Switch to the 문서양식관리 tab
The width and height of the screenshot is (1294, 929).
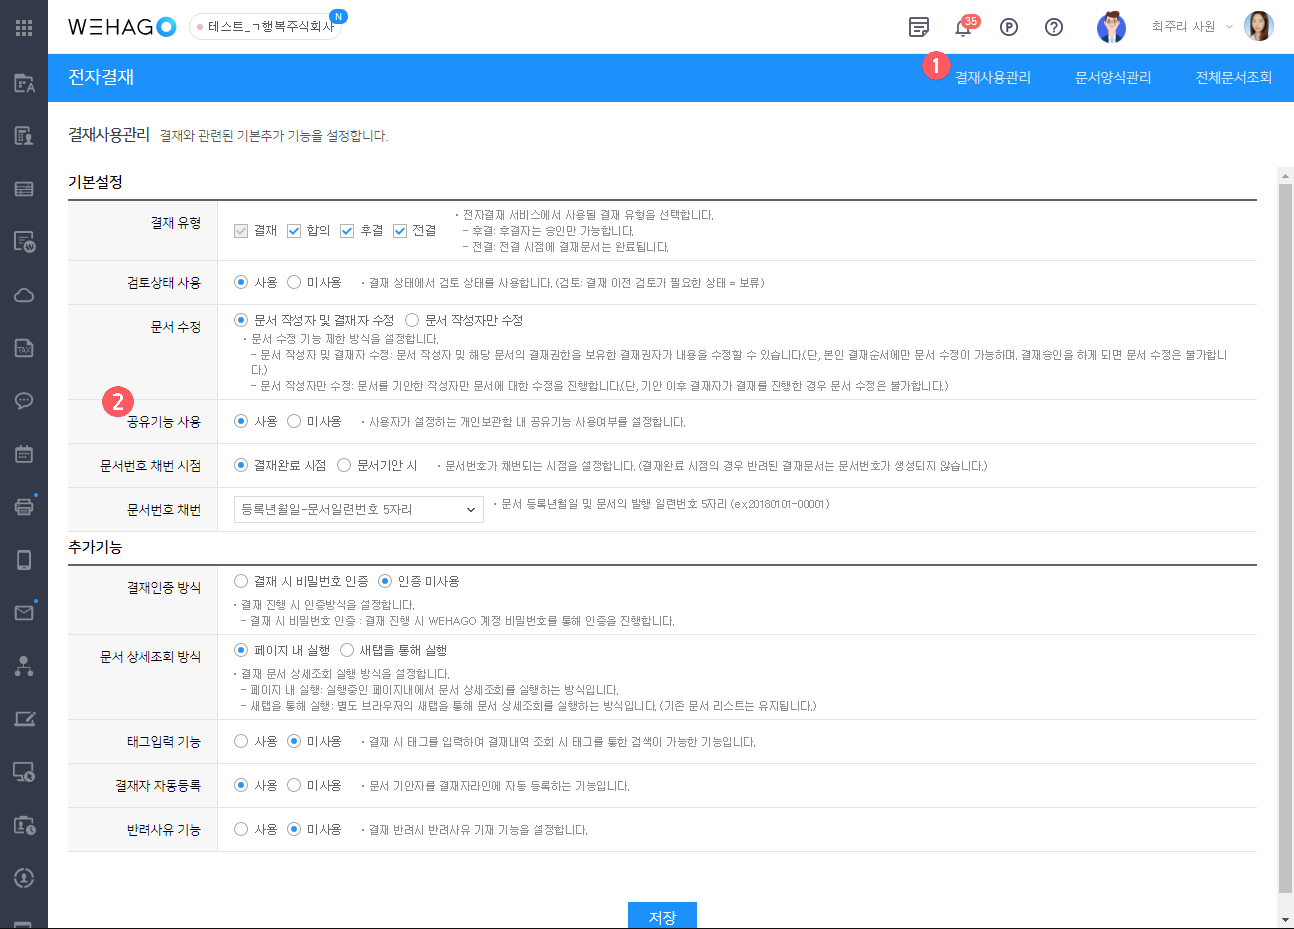coord(1112,78)
